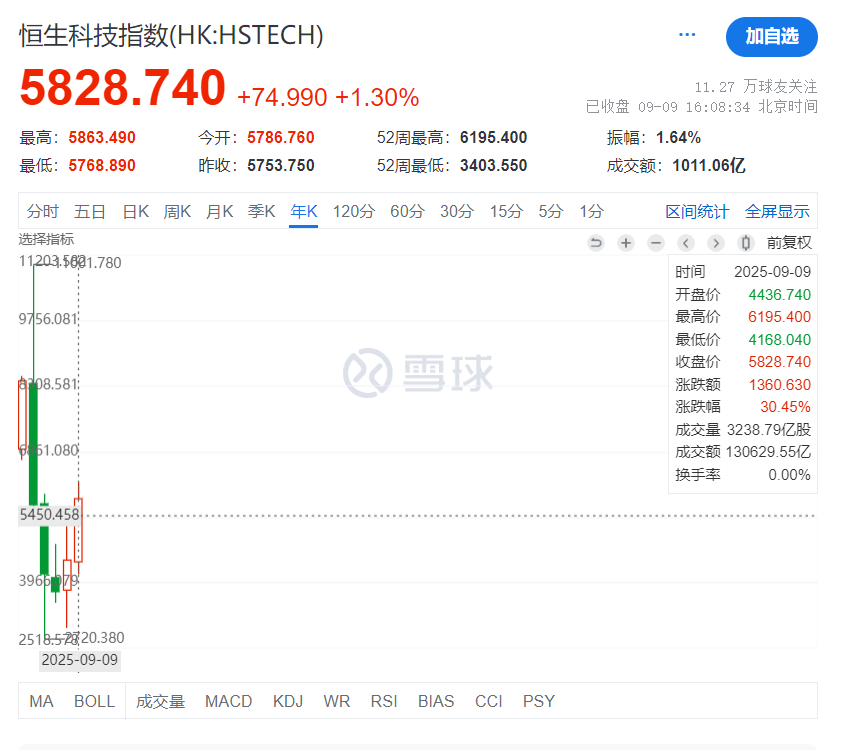846x750 pixels.
Task: Switch to the 分时 chart tab
Action: coord(42,211)
